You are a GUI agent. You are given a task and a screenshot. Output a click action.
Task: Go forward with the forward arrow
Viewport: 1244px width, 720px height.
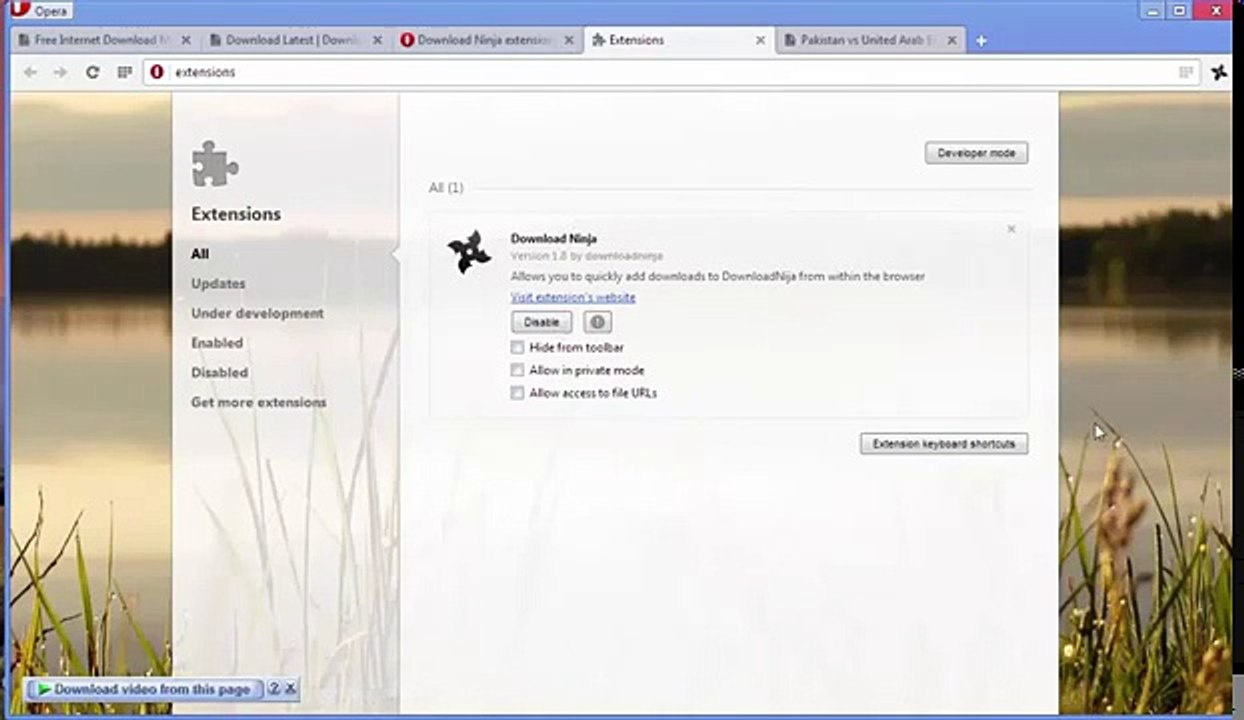coord(60,72)
